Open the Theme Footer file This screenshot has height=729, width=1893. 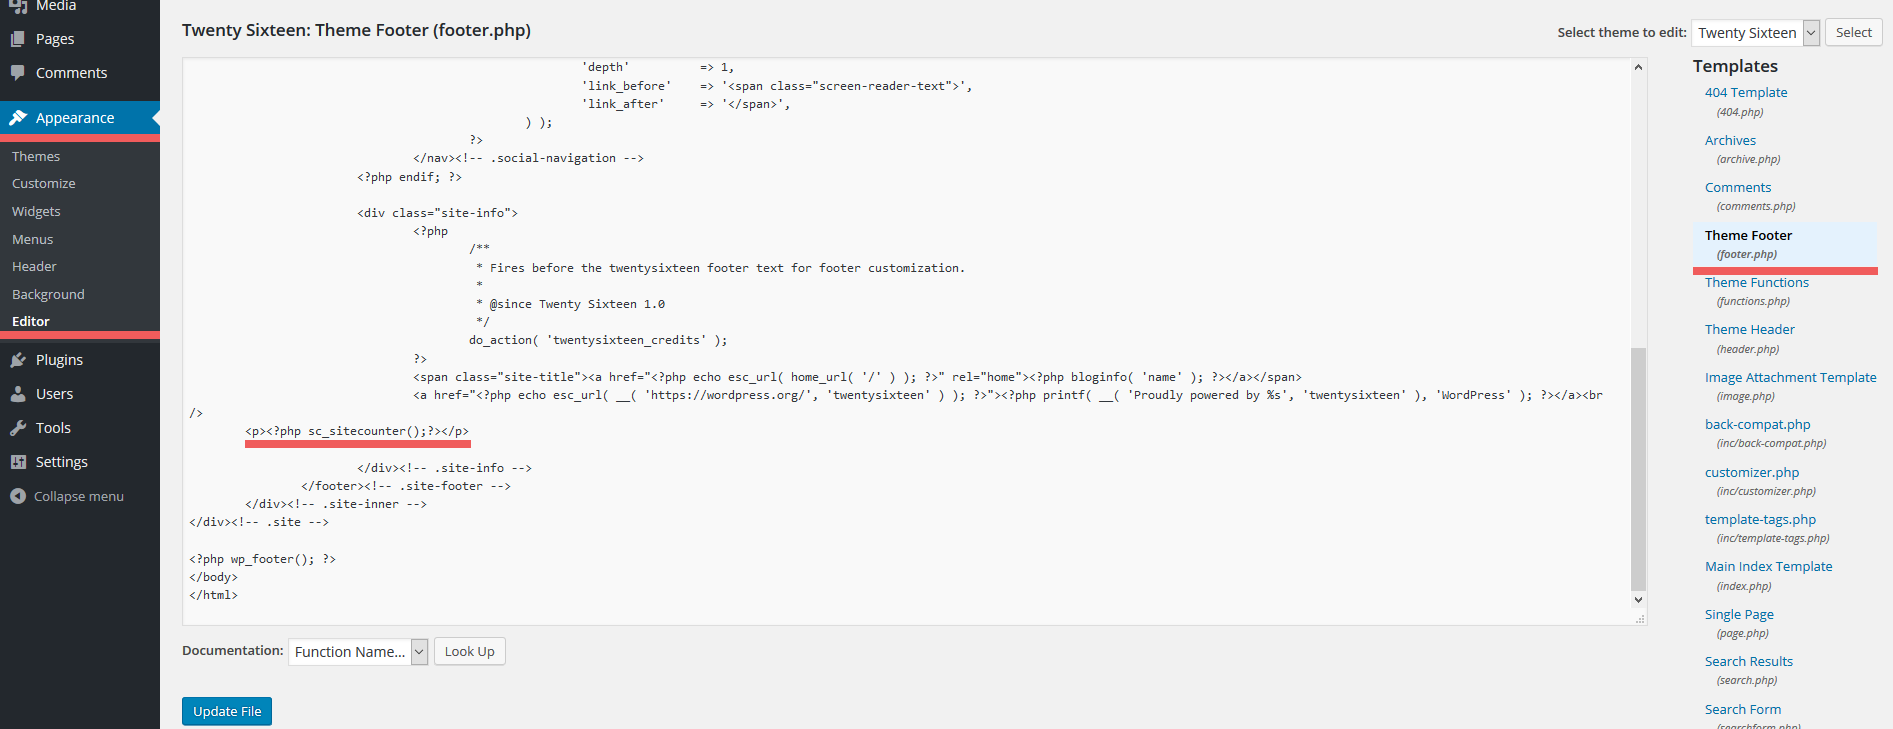[1748, 236]
